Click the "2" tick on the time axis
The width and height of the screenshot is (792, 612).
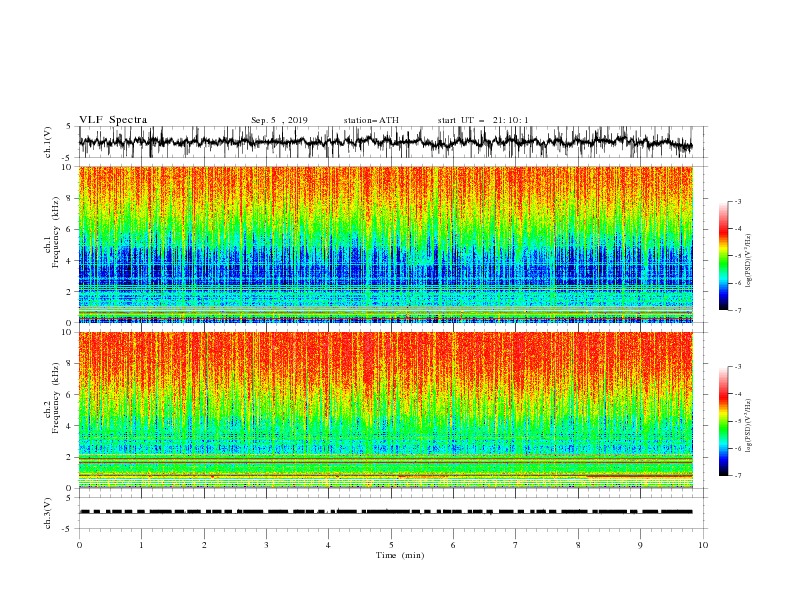click(x=204, y=545)
